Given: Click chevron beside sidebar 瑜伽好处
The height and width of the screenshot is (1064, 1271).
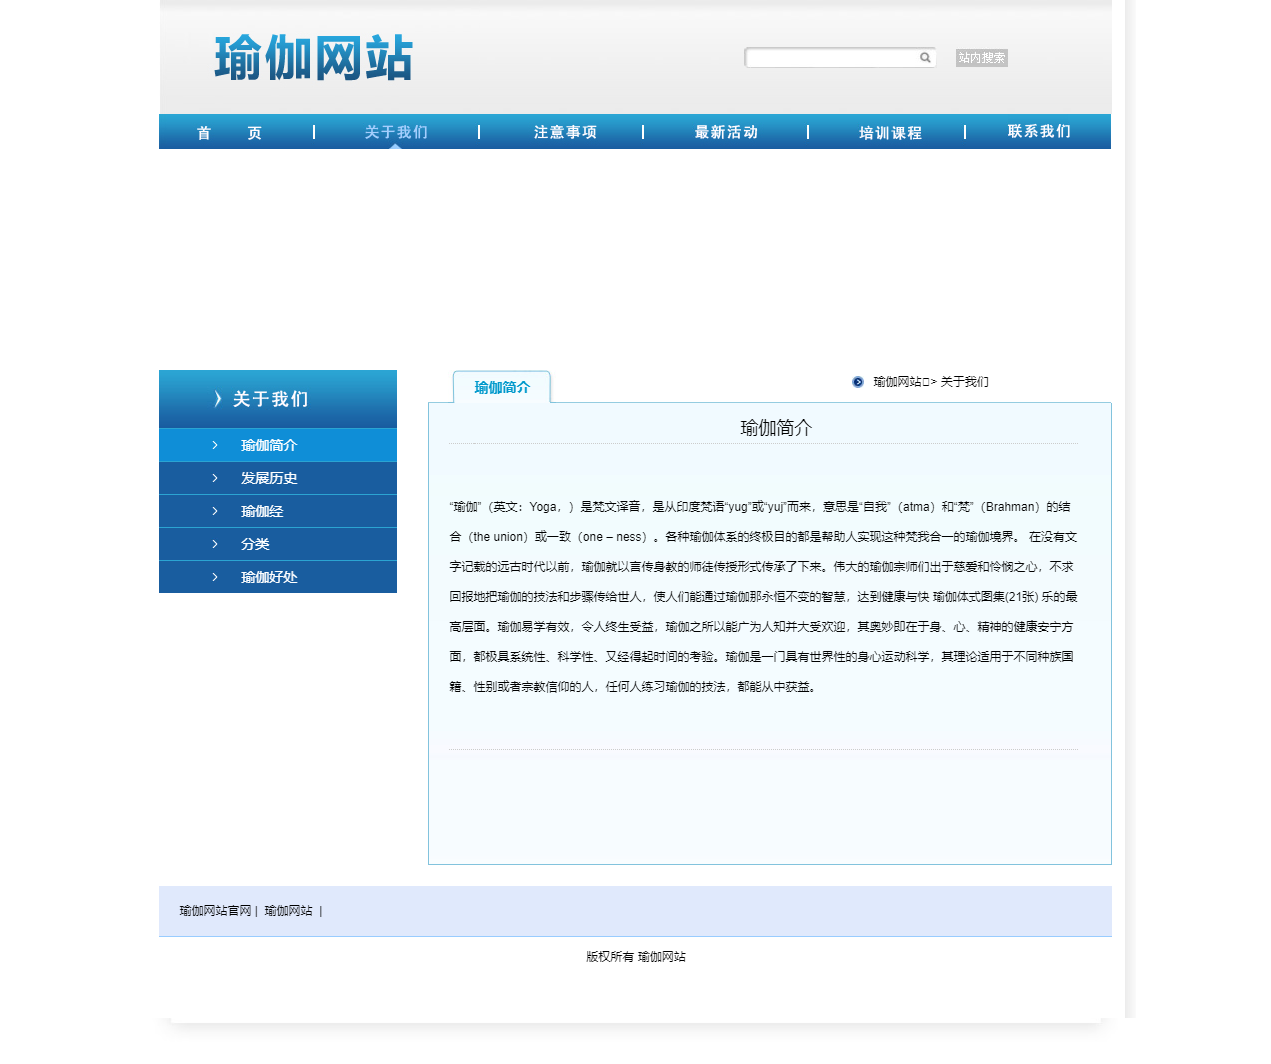Looking at the screenshot, I should (215, 577).
